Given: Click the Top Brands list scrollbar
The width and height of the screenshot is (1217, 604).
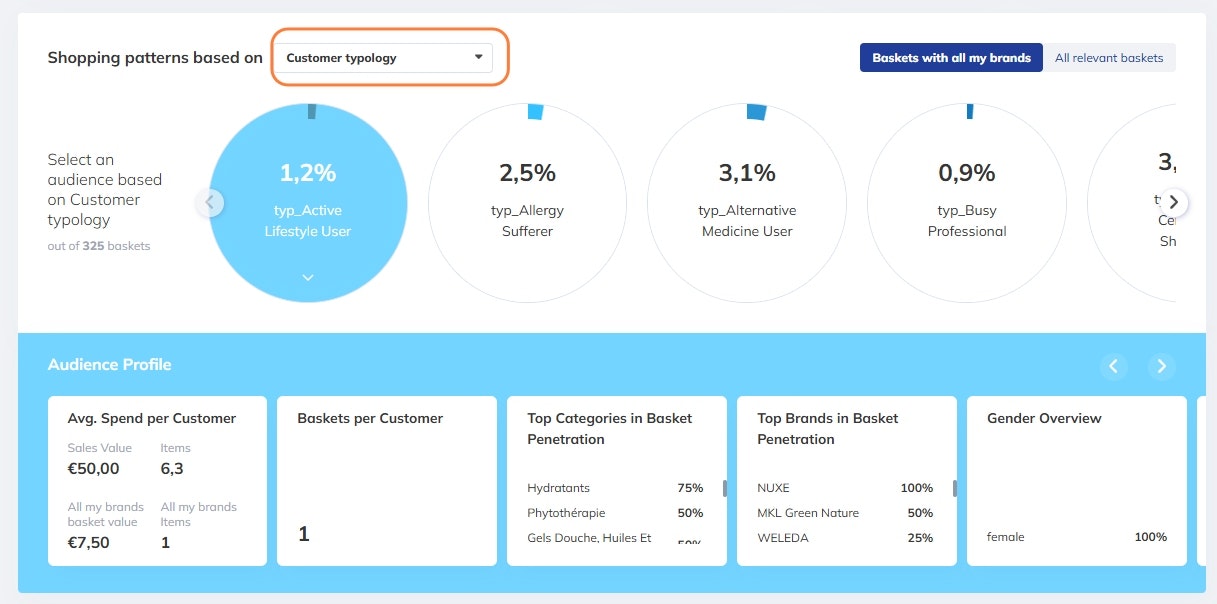Looking at the screenshot, I should pos(955,489).
